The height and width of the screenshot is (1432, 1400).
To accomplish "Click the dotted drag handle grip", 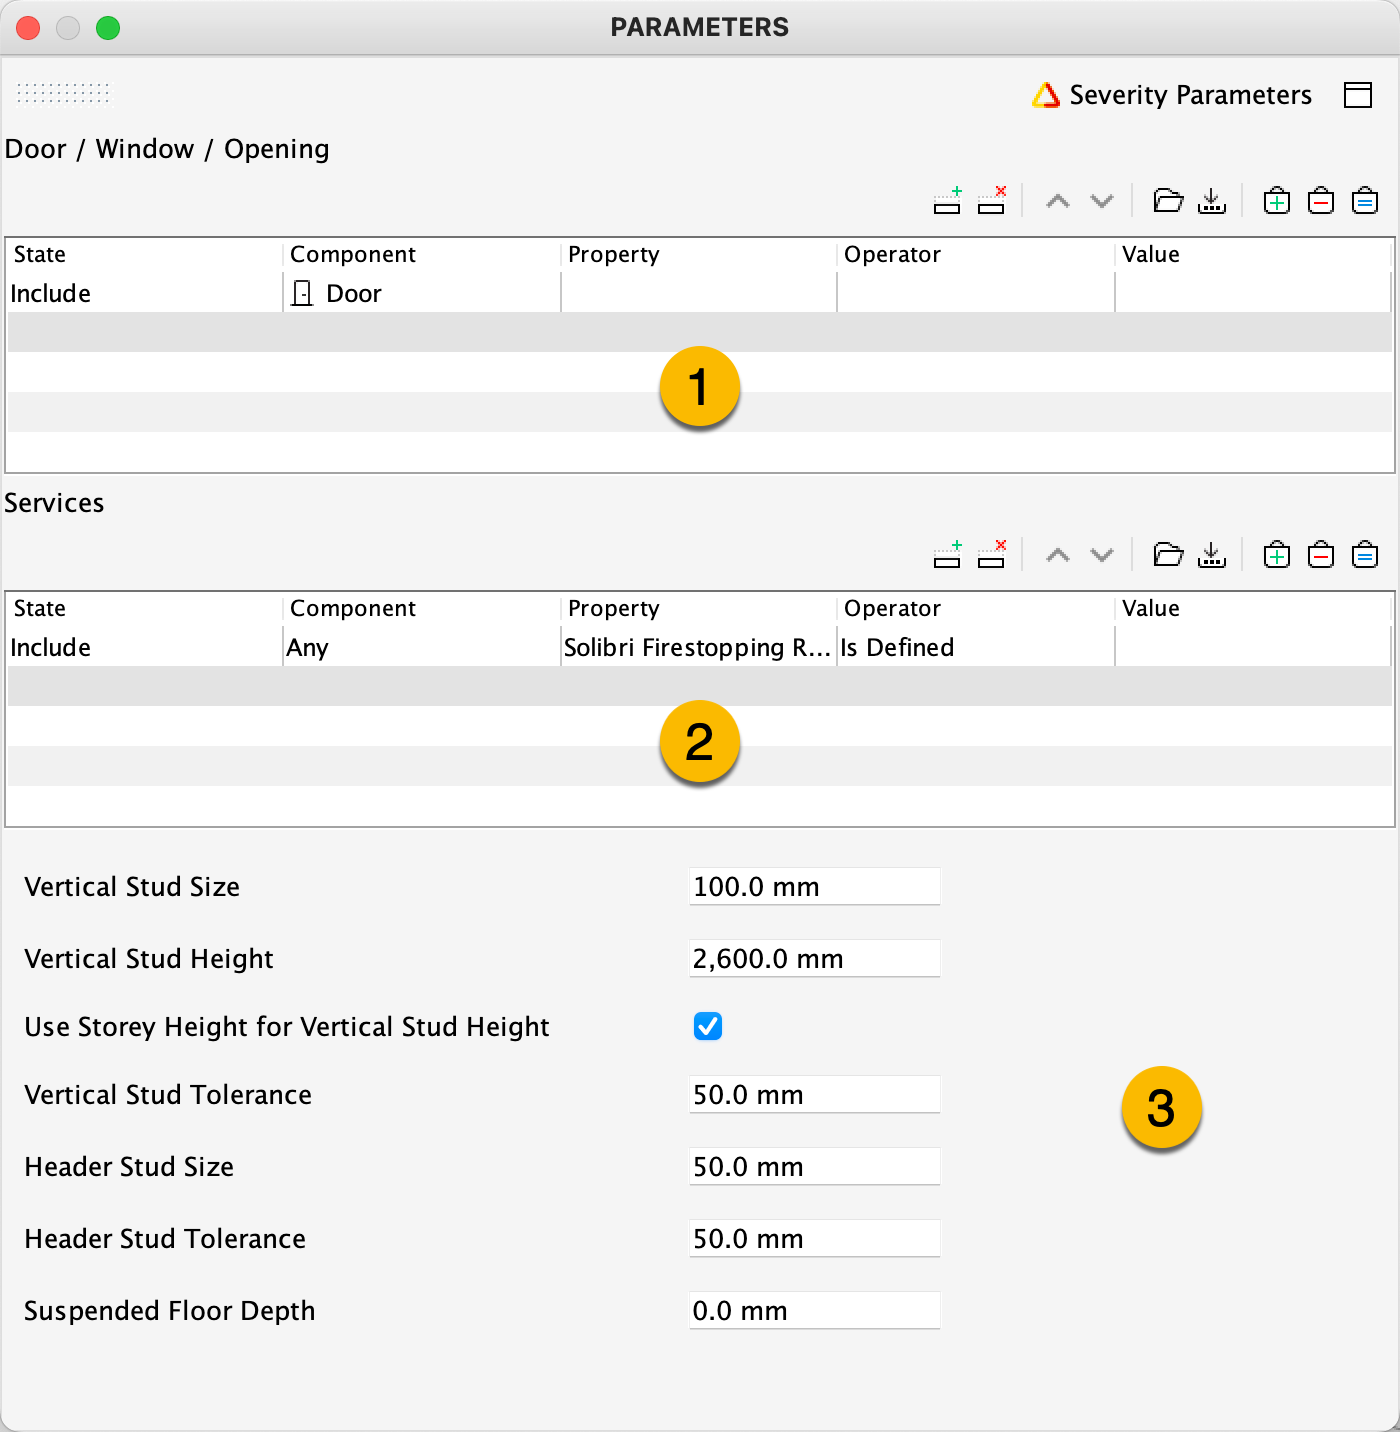I will pos(64,93).
